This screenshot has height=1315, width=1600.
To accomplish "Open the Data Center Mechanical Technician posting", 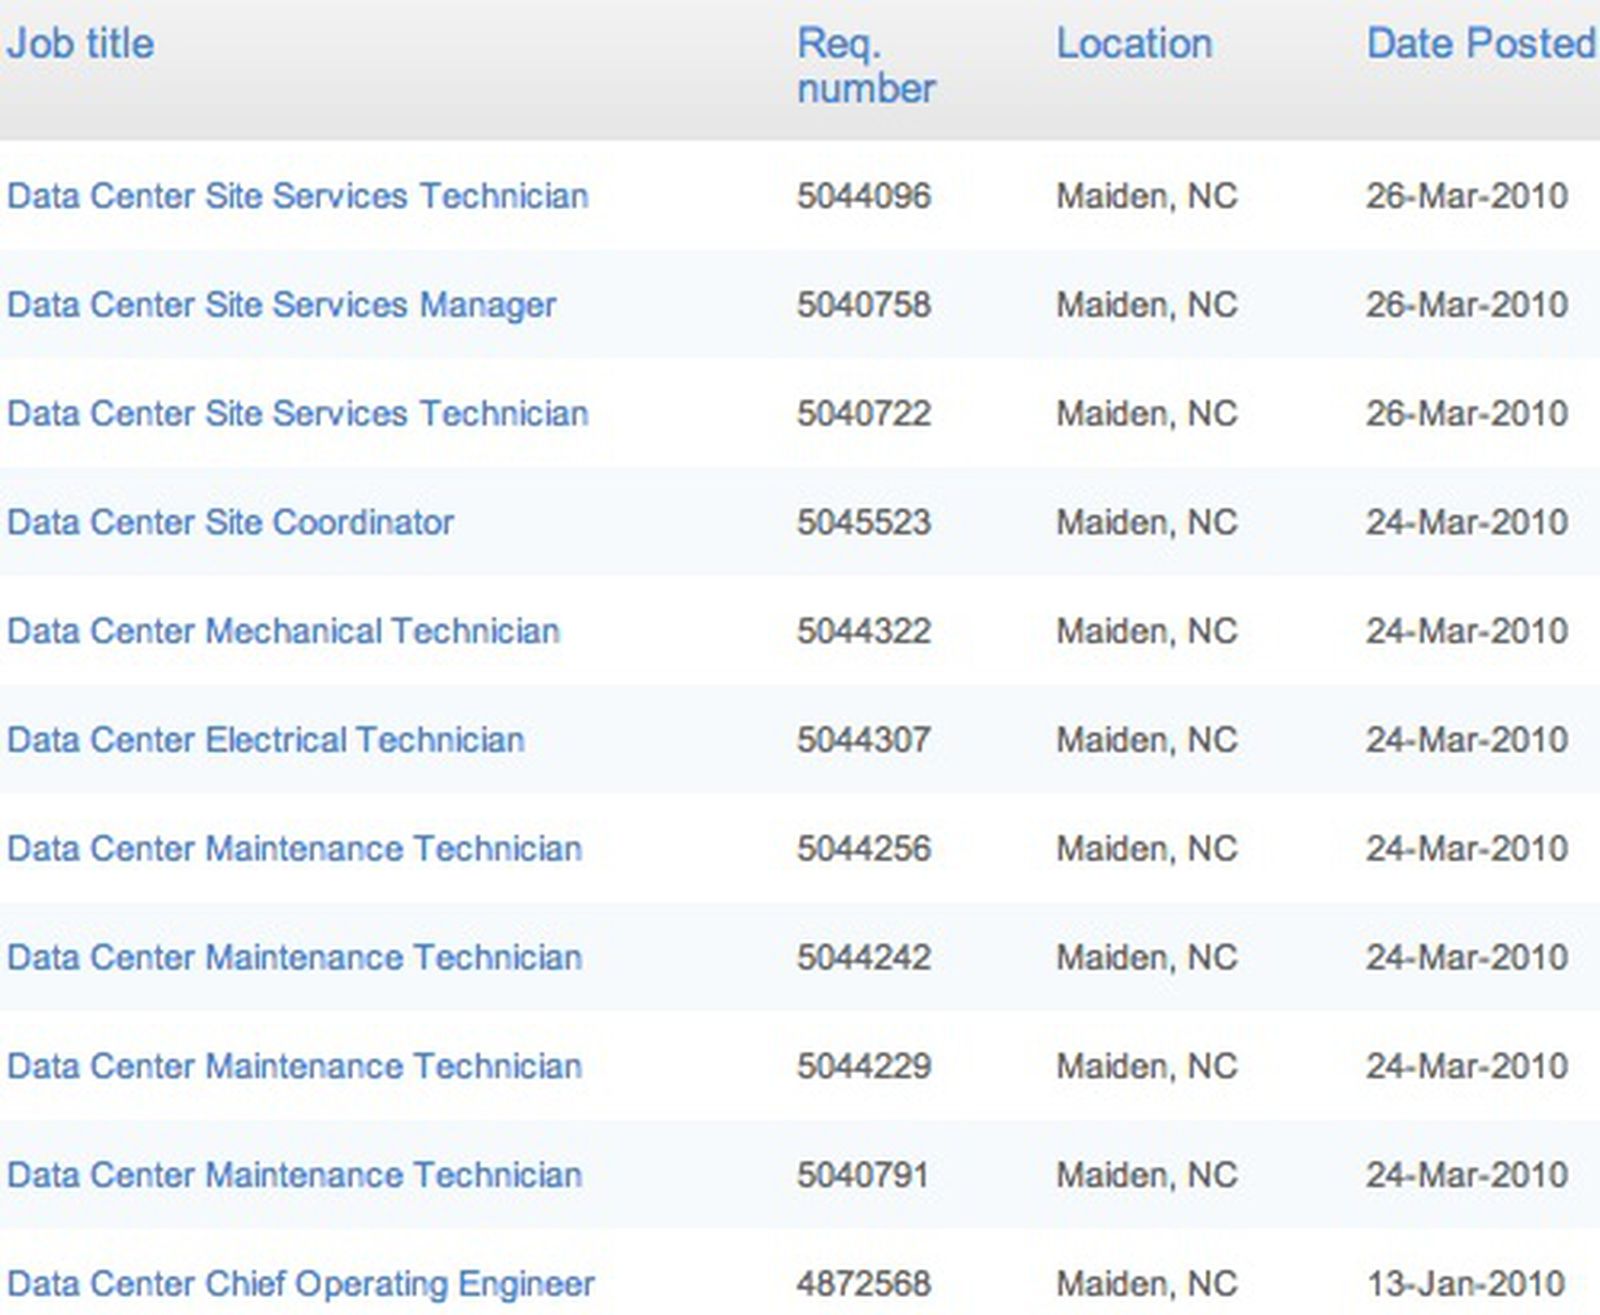I will (283, 631).
